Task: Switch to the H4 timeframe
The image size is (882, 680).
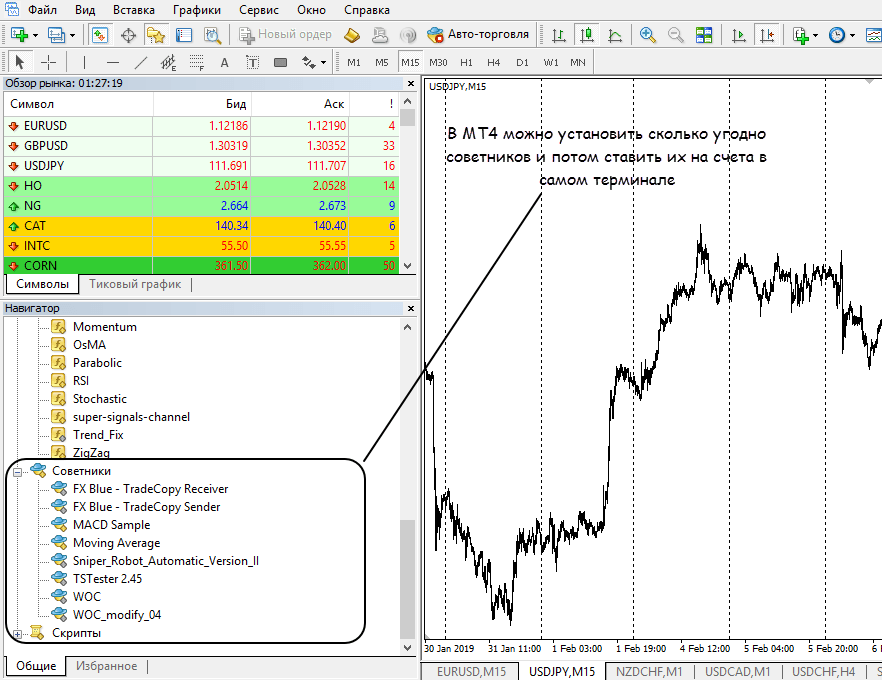Action: click(494, 62)
